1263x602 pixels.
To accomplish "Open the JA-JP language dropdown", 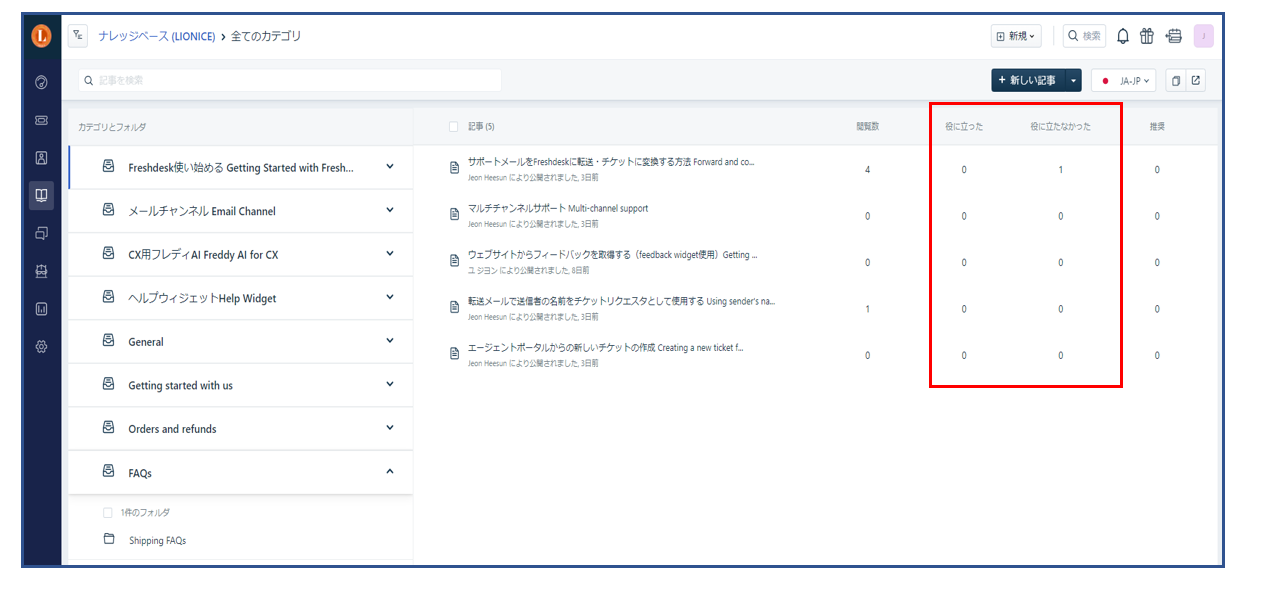I will click(1123, 81).
